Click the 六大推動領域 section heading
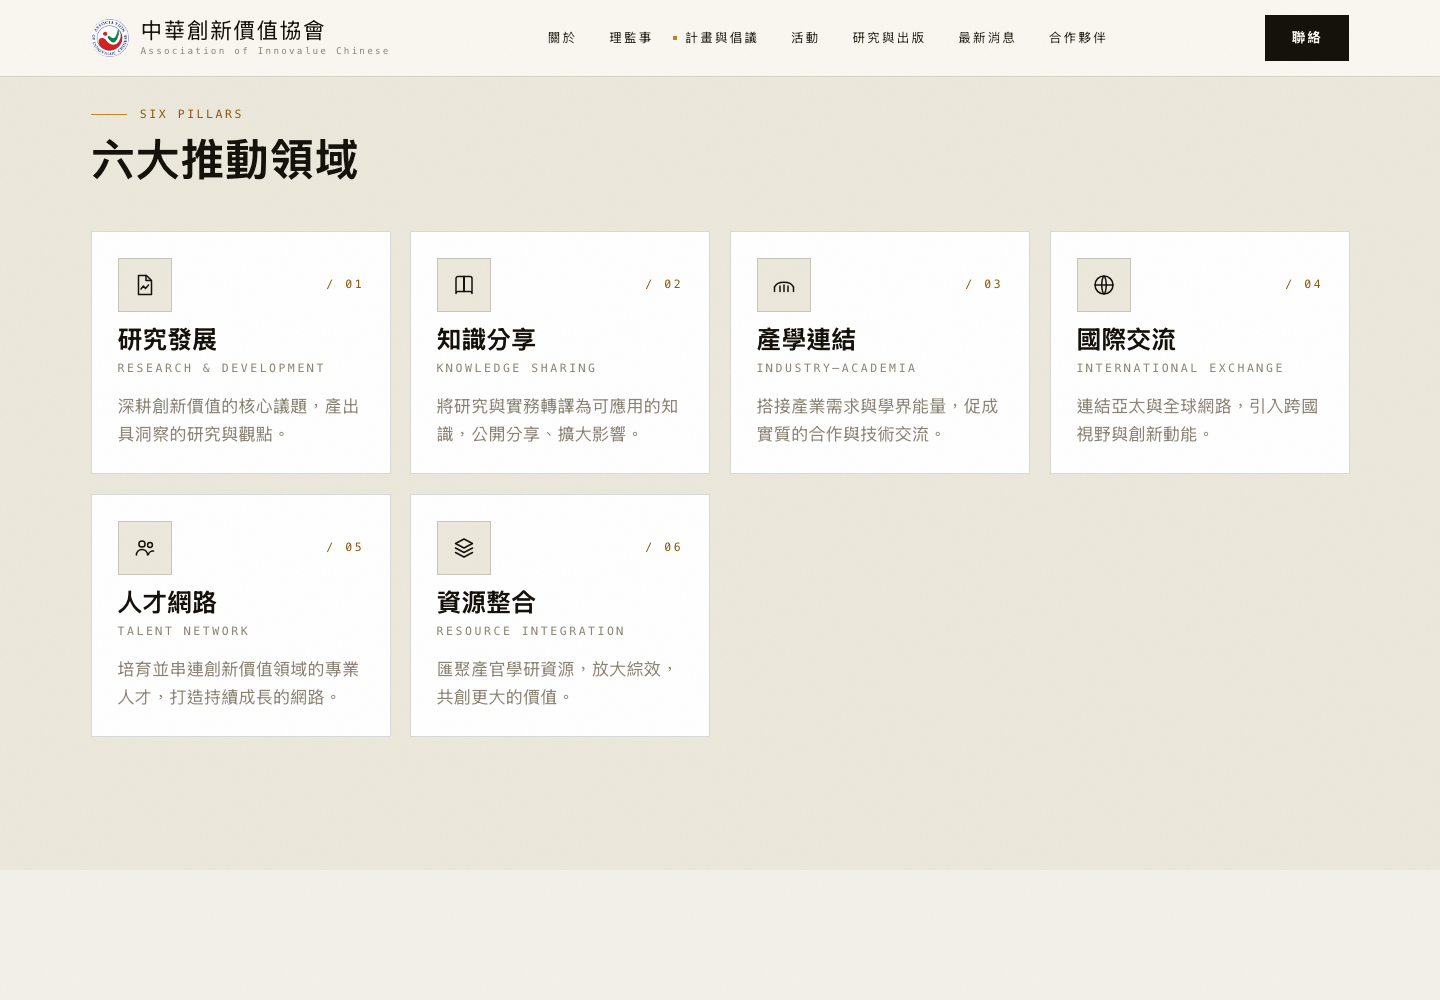Image resolution: width=1440 pixels, height=1000 pixels. tap(225, 160)
